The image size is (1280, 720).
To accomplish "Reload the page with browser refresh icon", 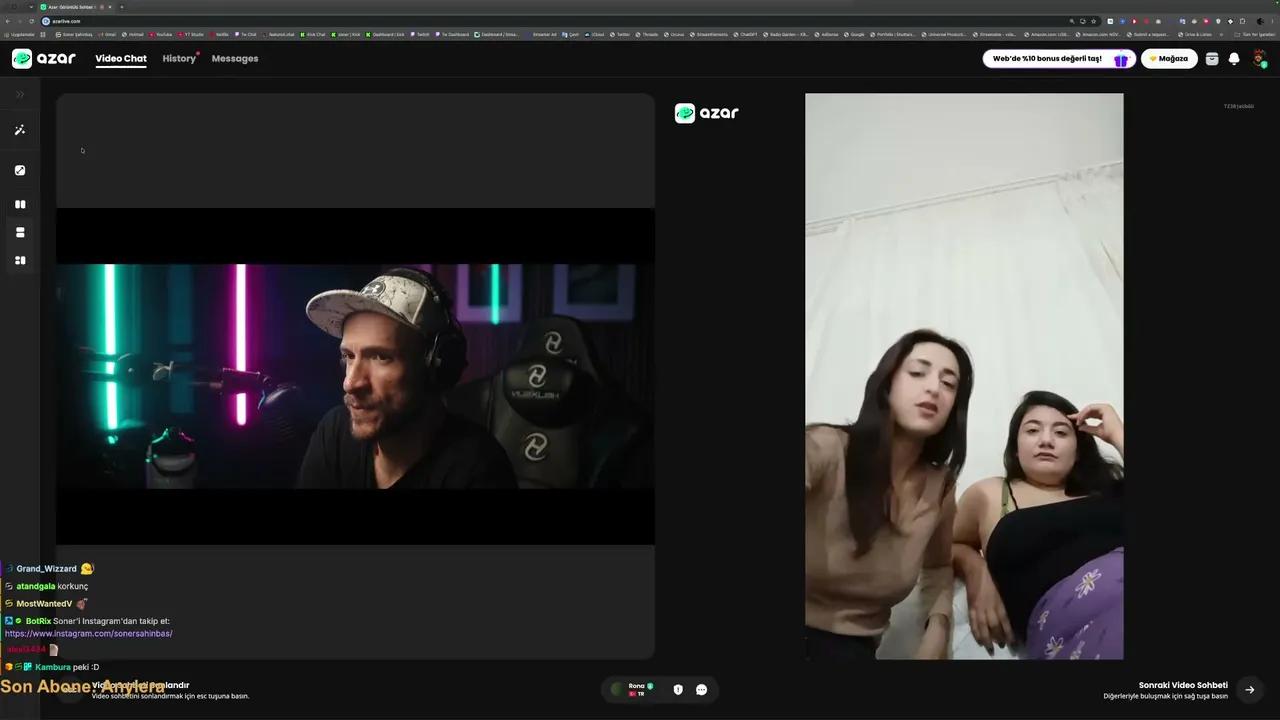I will (x=32, y=21).
